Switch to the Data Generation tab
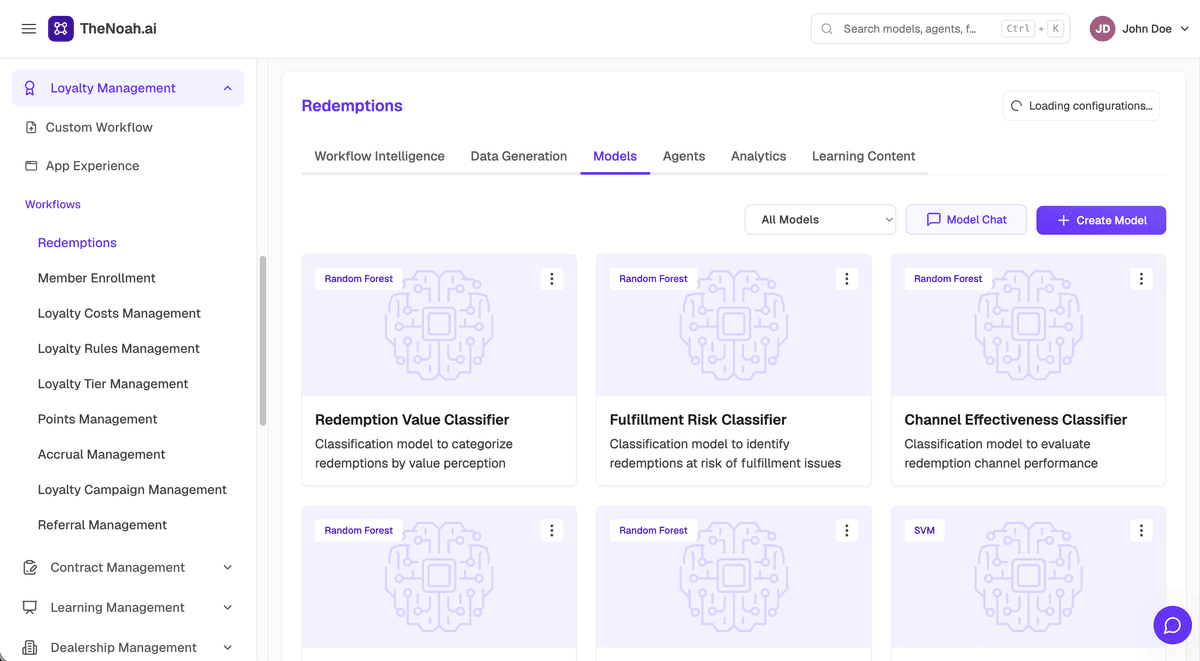This screenshot has height=661, width=1200. tap(519, 156)
